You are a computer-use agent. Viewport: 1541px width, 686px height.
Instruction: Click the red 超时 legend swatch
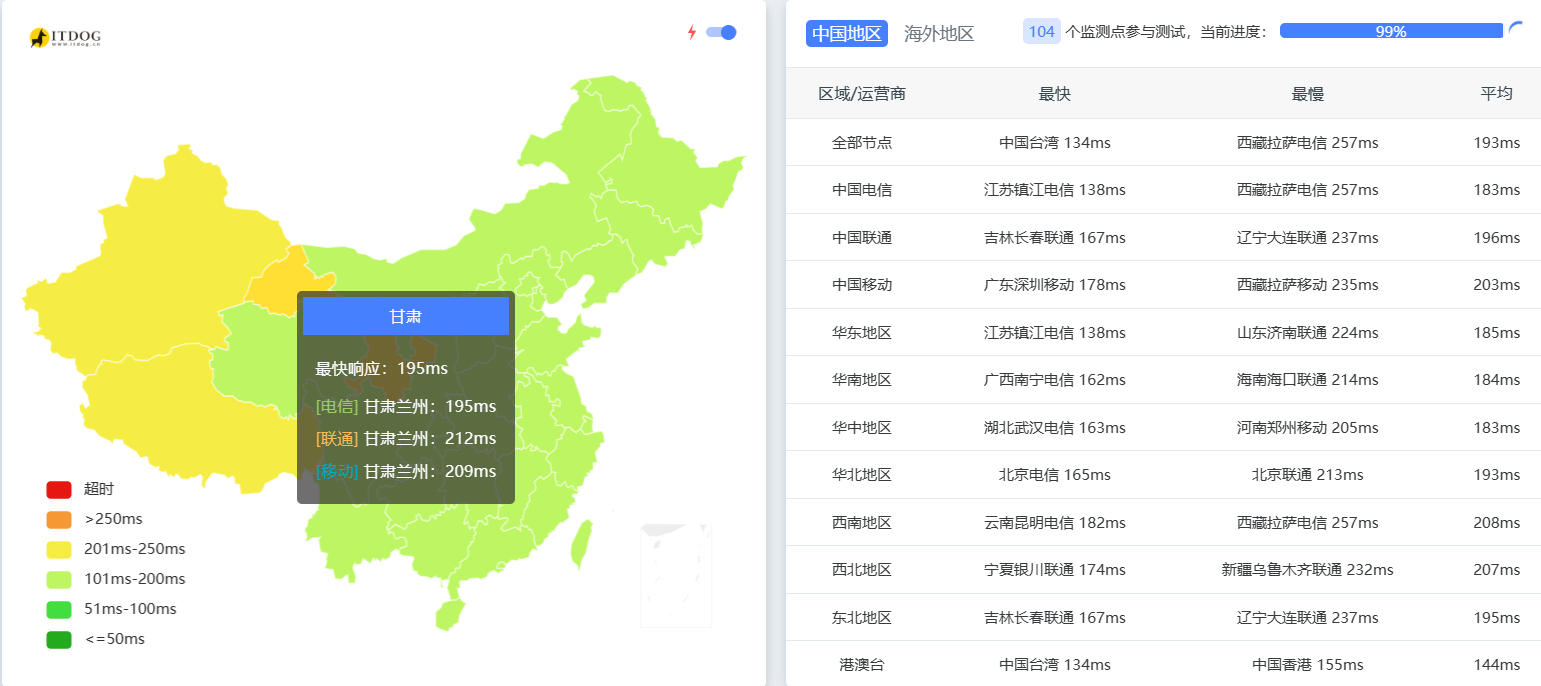(56, 489)
